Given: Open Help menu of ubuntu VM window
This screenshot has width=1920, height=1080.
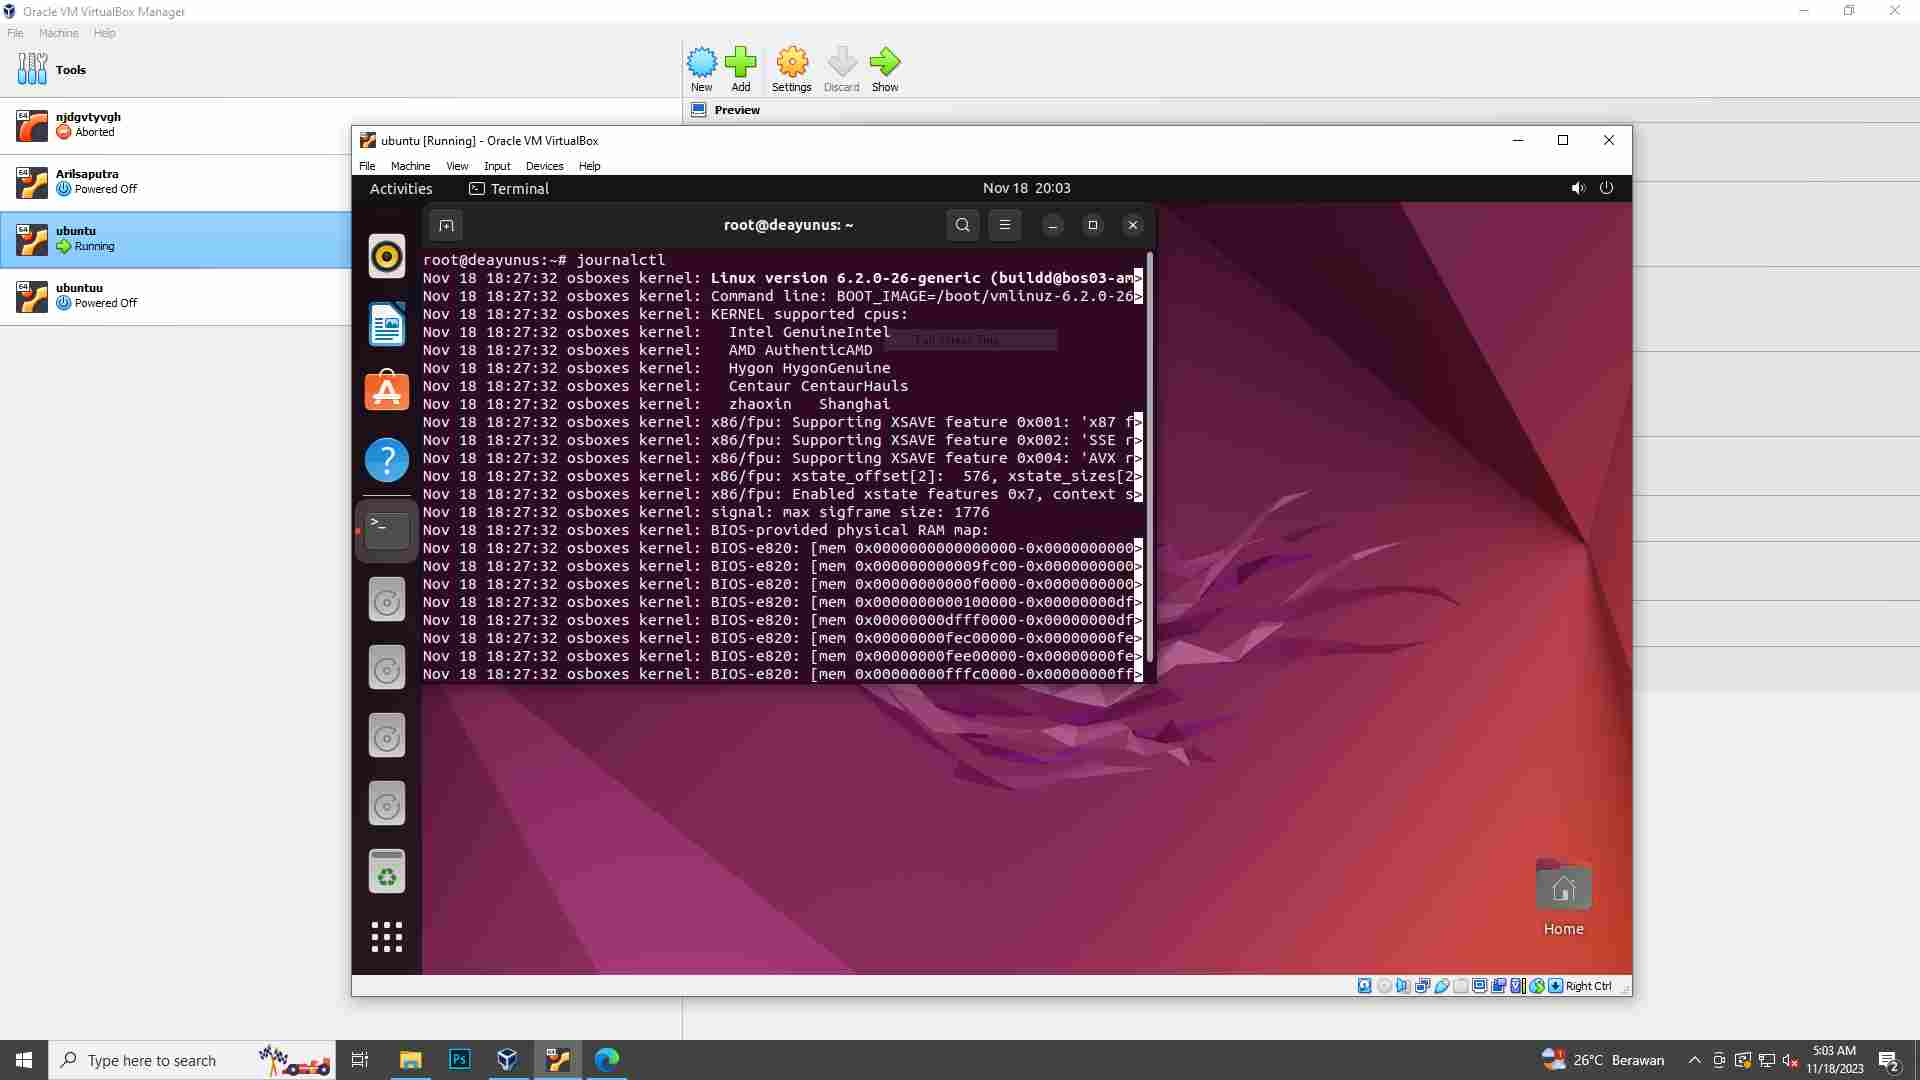Looking at the screenshot, I should 589,166.
